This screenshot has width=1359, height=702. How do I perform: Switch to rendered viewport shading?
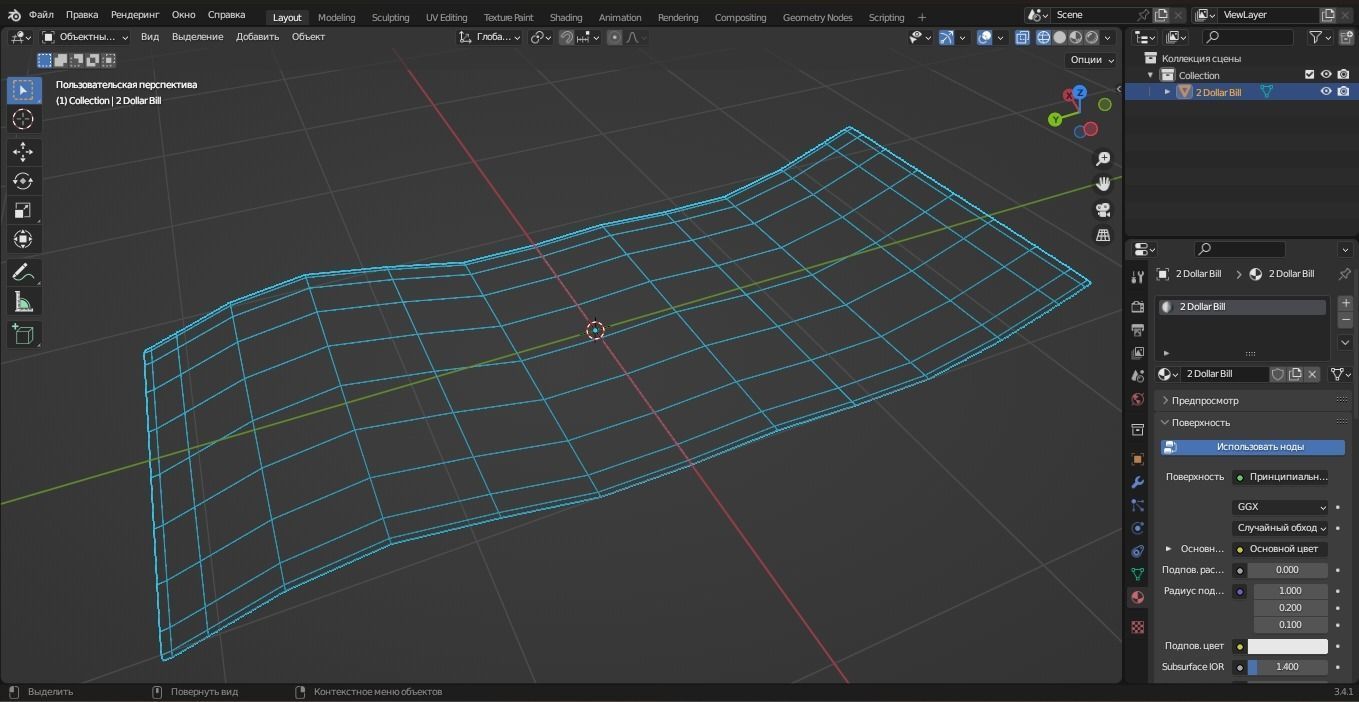[x=1091, y=37]
